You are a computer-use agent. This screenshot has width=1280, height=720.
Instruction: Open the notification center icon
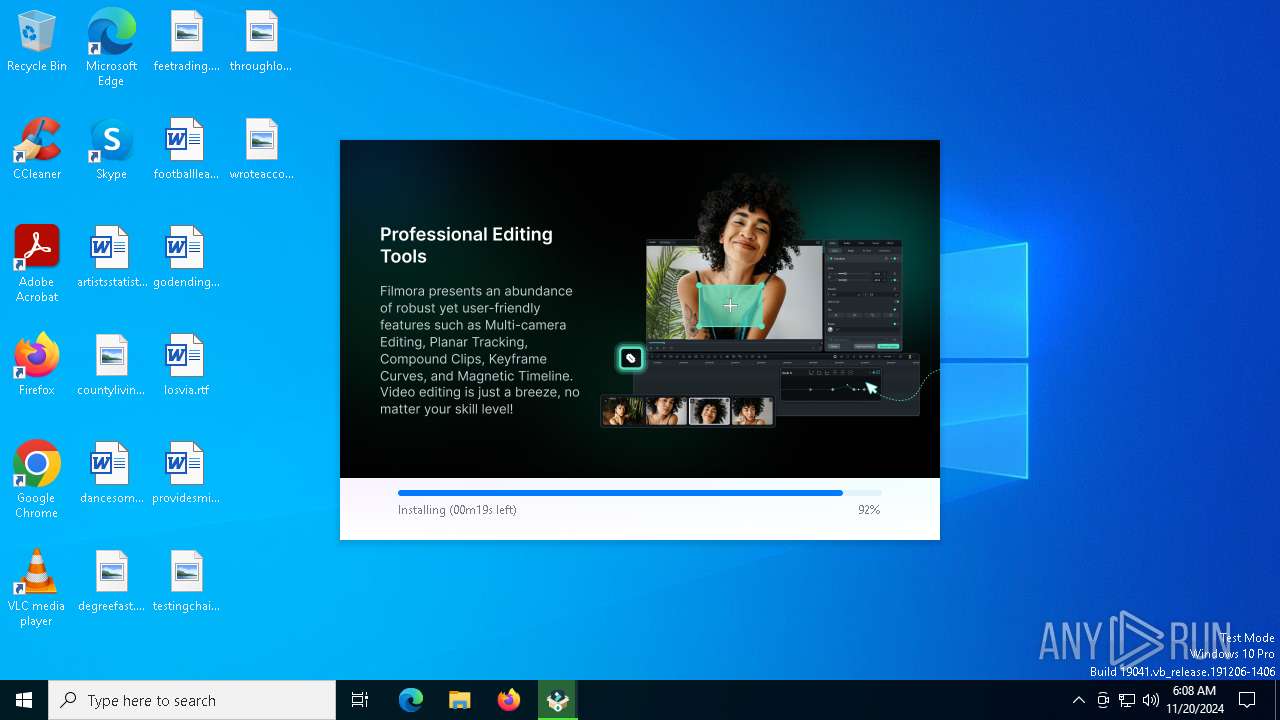1247,700
